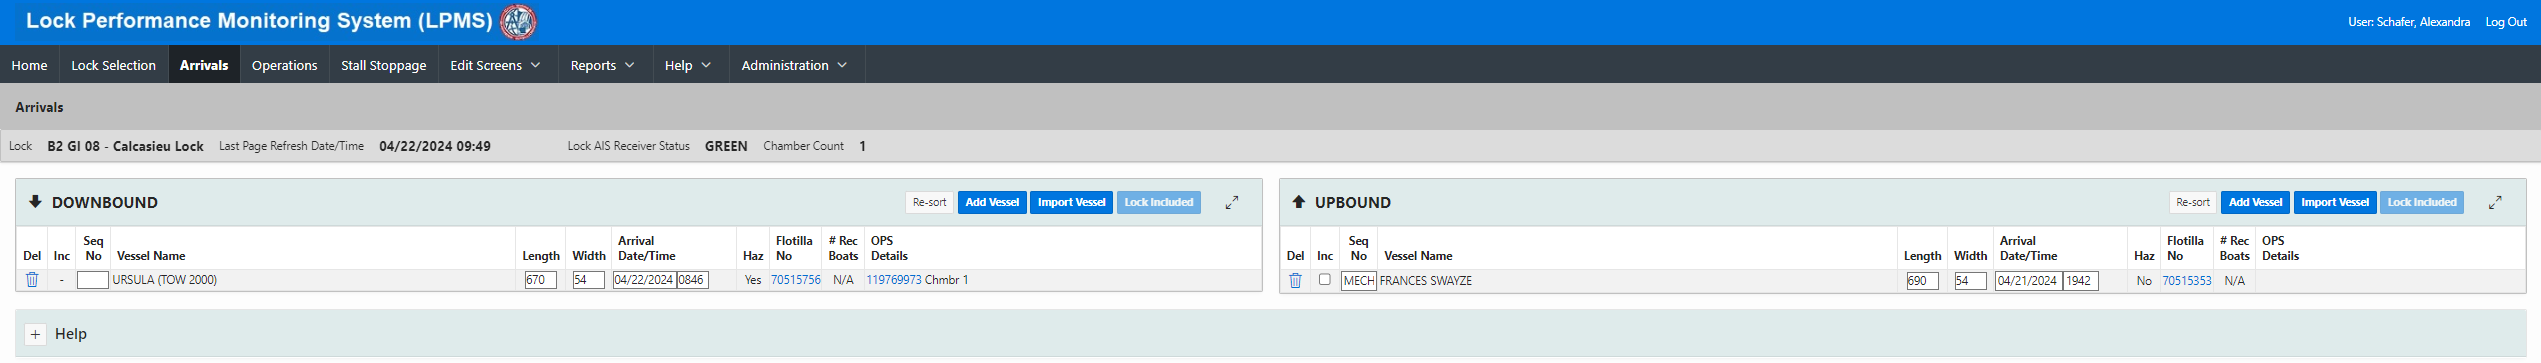Click the Upbound Arrival Date/Time column header
The image size is (2541, 363).
click(2028, 248)
